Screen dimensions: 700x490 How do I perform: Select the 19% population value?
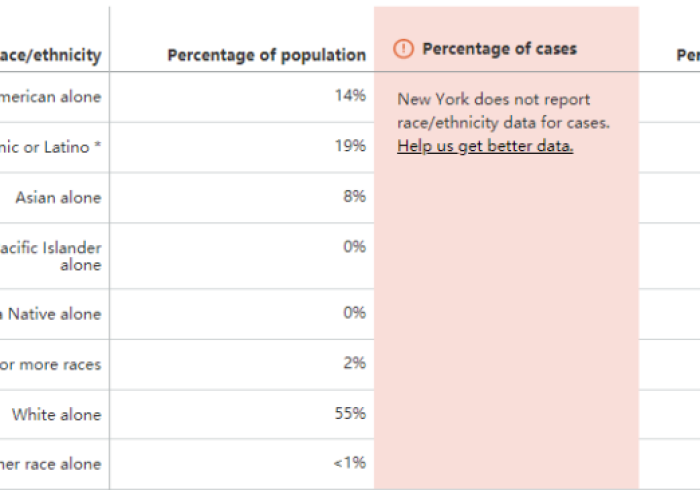coord(351,146)
